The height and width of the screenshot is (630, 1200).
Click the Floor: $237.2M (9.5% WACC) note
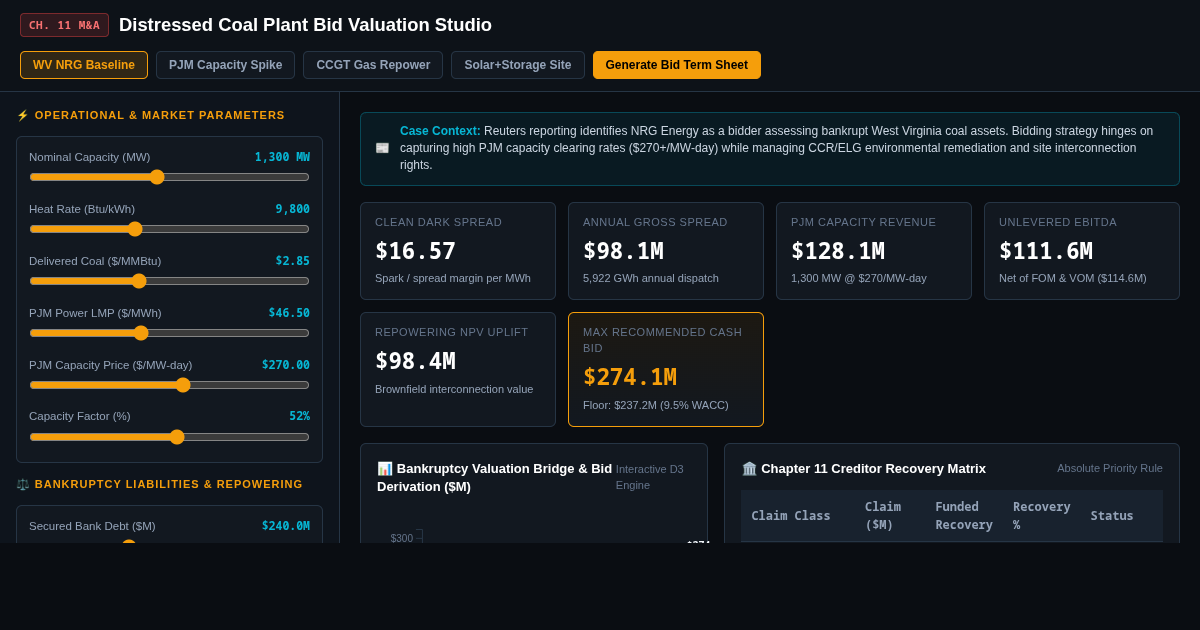pos(656,405)
